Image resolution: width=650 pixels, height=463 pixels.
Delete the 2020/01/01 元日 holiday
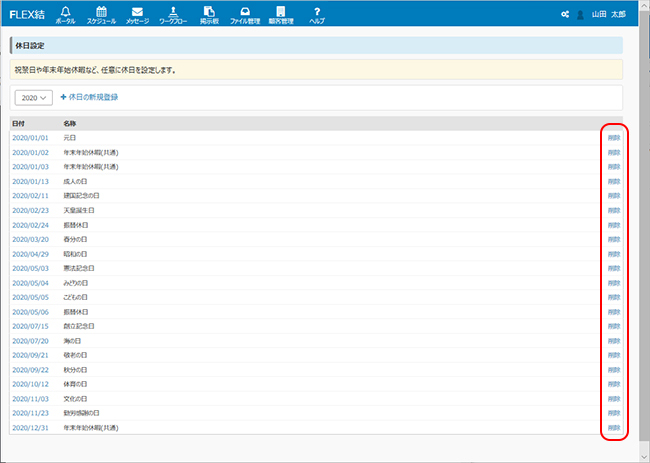[x=614, y=138]
